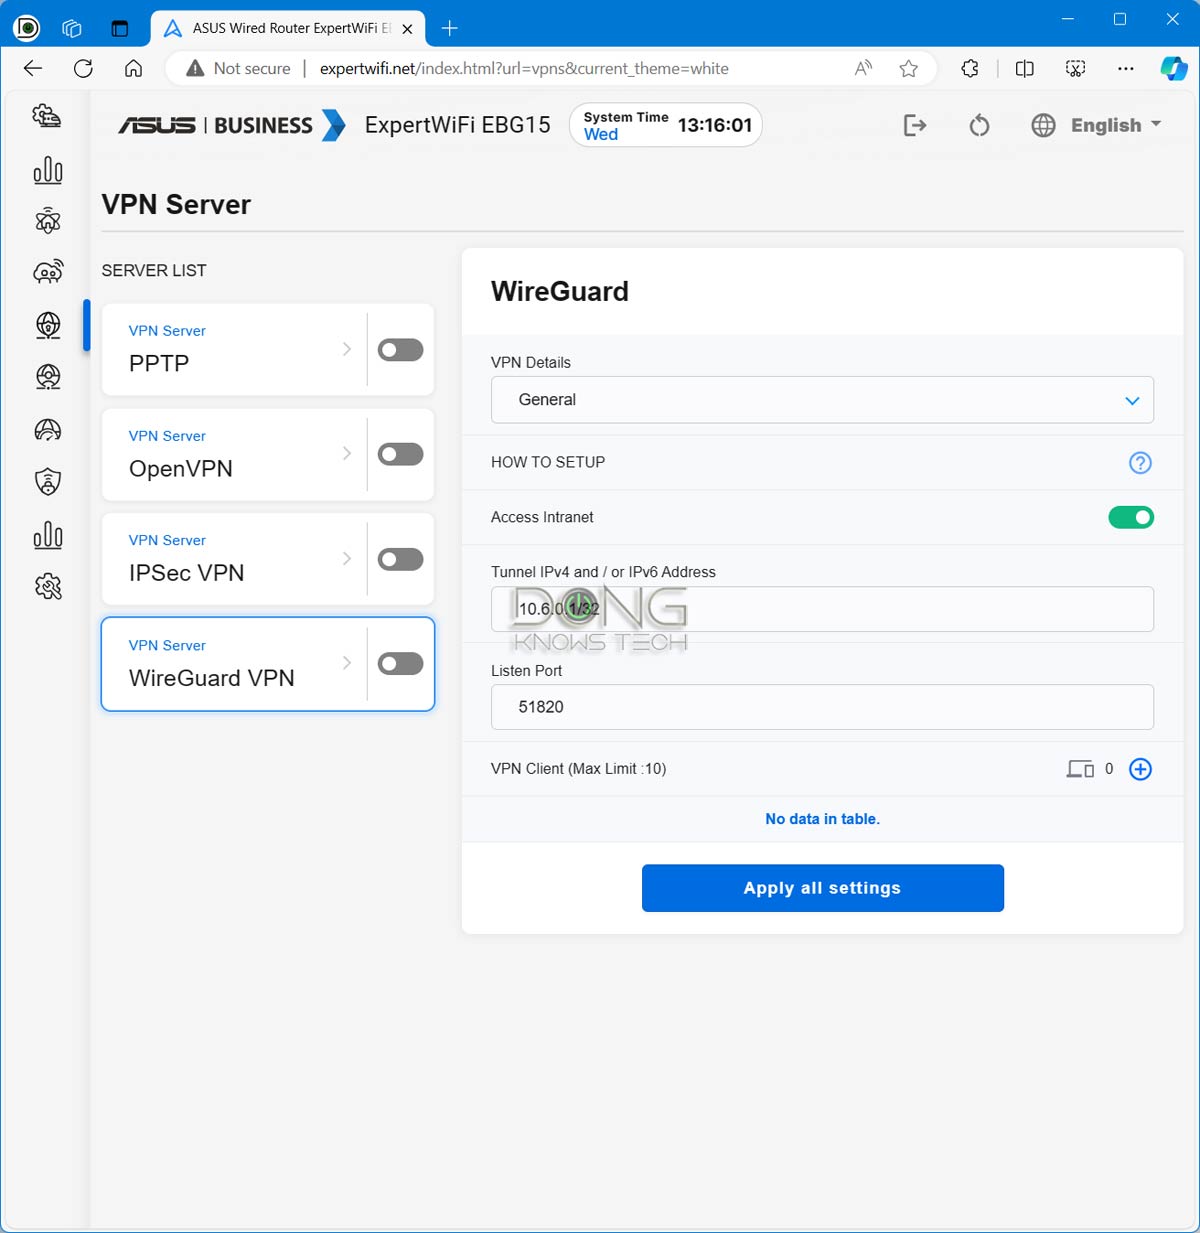Enable the WireGuard VPN server toggle
The image size is (1200, 1233).
click(x=400, y=664)
